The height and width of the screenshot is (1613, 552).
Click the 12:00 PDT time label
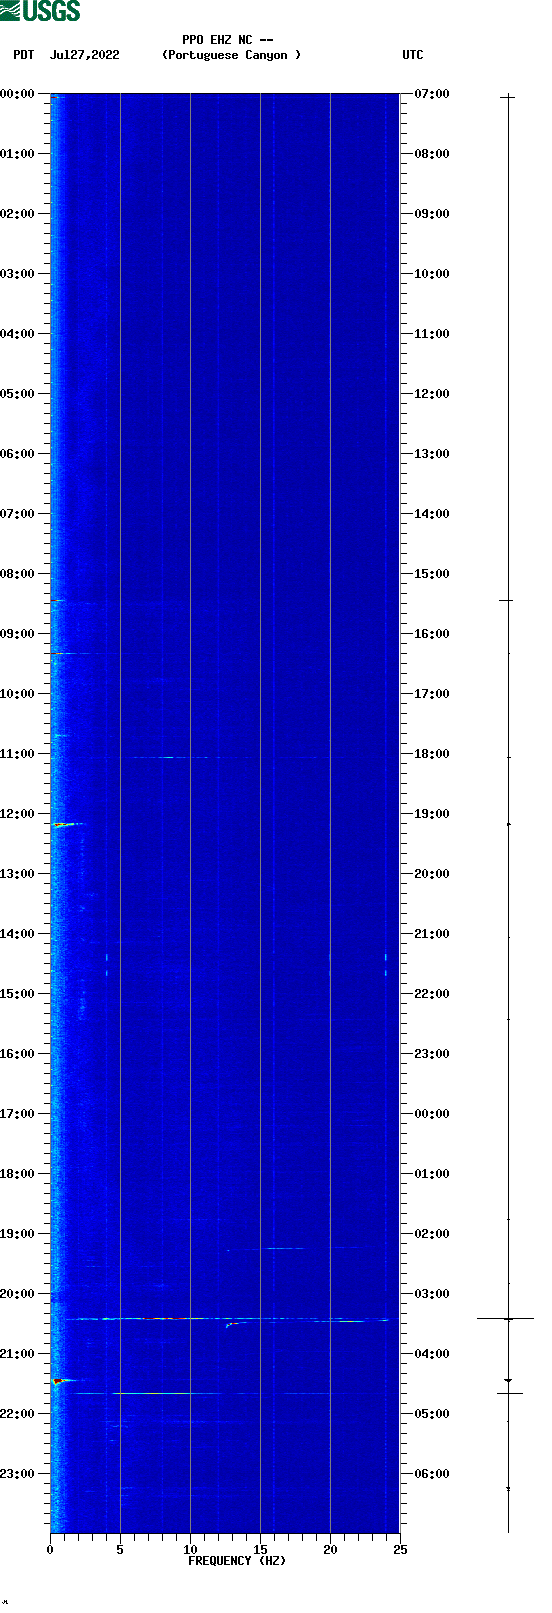[x=17, y=814]
